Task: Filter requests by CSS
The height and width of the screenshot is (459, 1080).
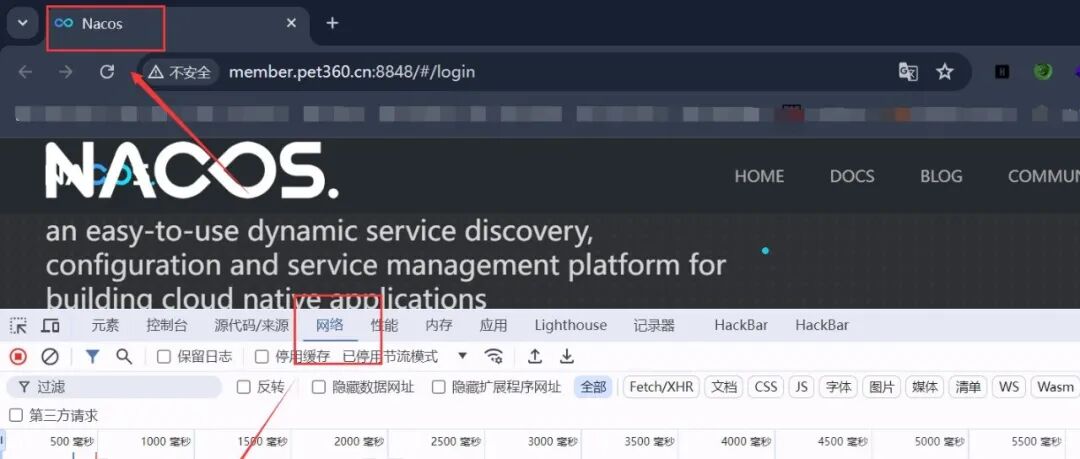Action: pyautogui.click(x=765, y=387)
